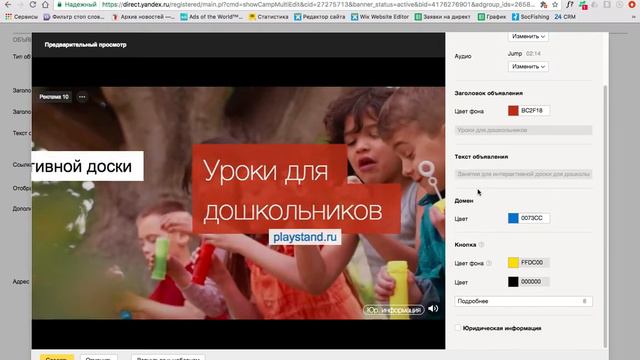Click the black button text color swatch
This screenshot has height=360, width=640.
(x=513, y=282)
